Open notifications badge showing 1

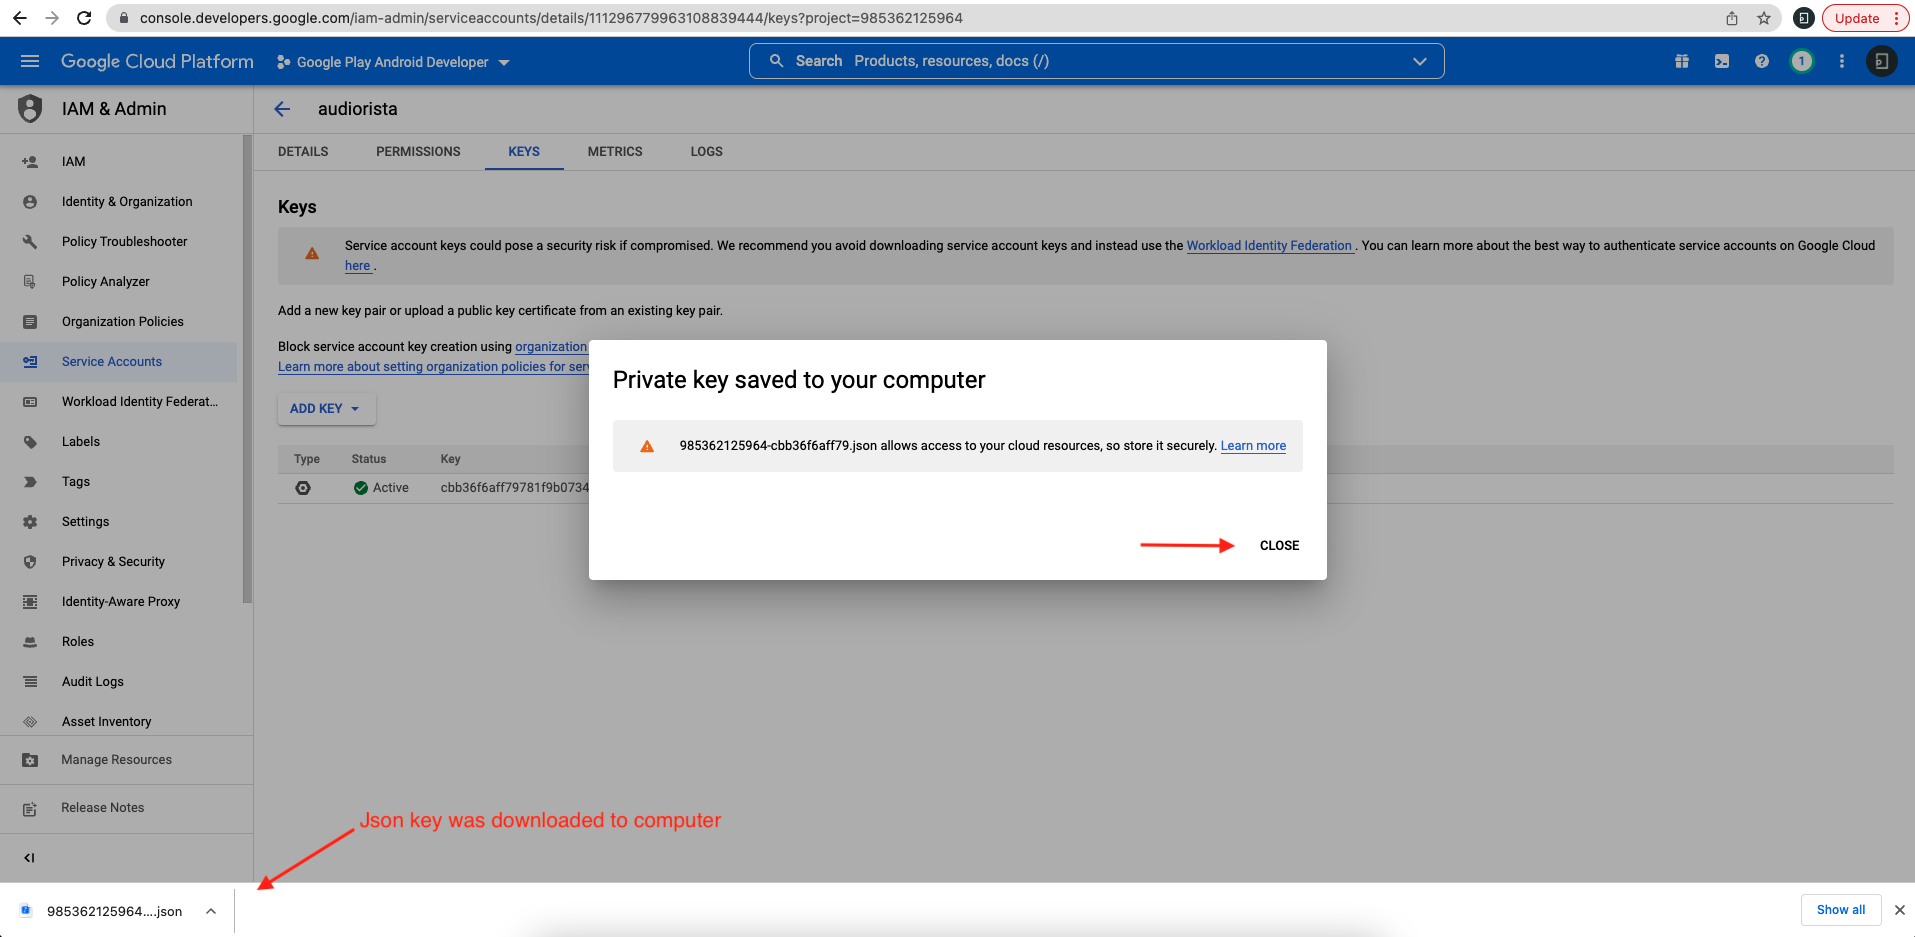[x=1802, y=61]
